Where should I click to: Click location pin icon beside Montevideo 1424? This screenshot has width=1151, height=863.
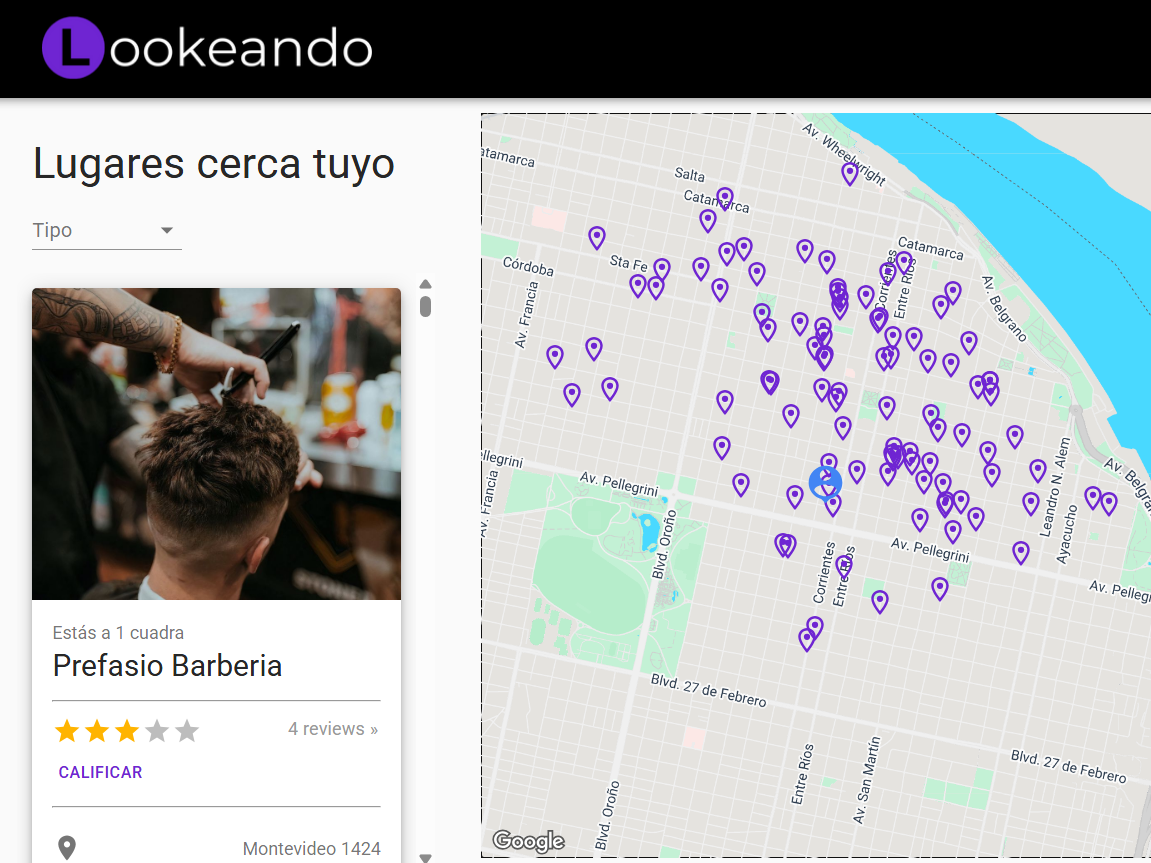pyautogui.click(x=67, y=848)
